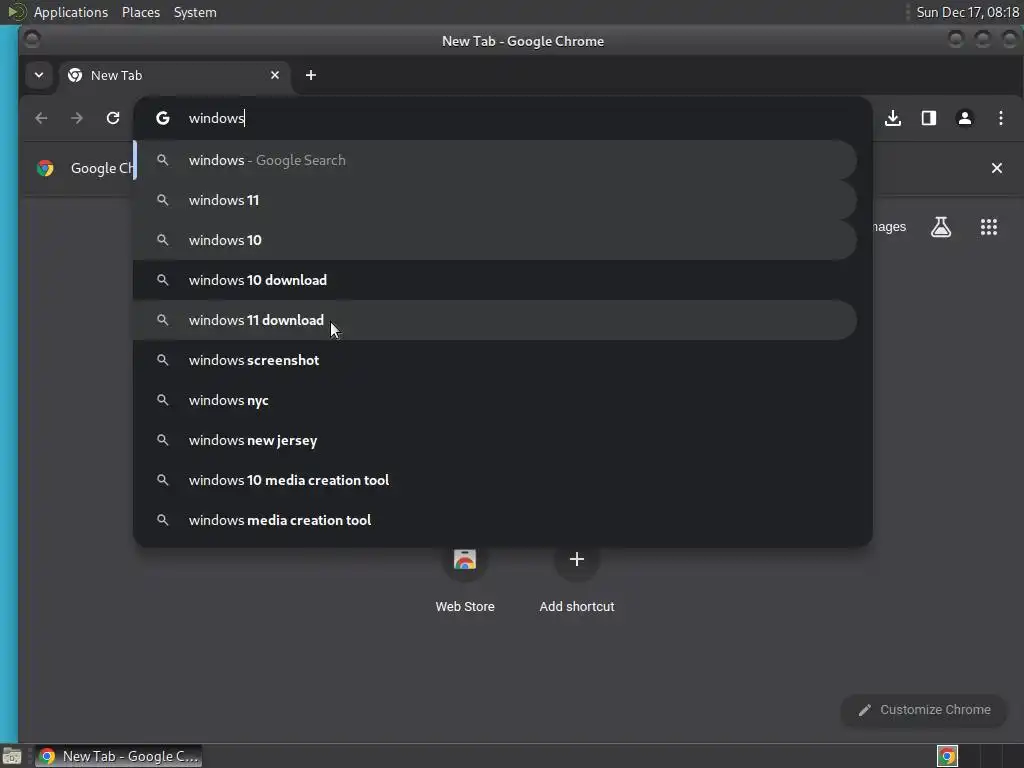Click the browser back arrow
The image size is (1024, 768).
click(x=41, y=118)
